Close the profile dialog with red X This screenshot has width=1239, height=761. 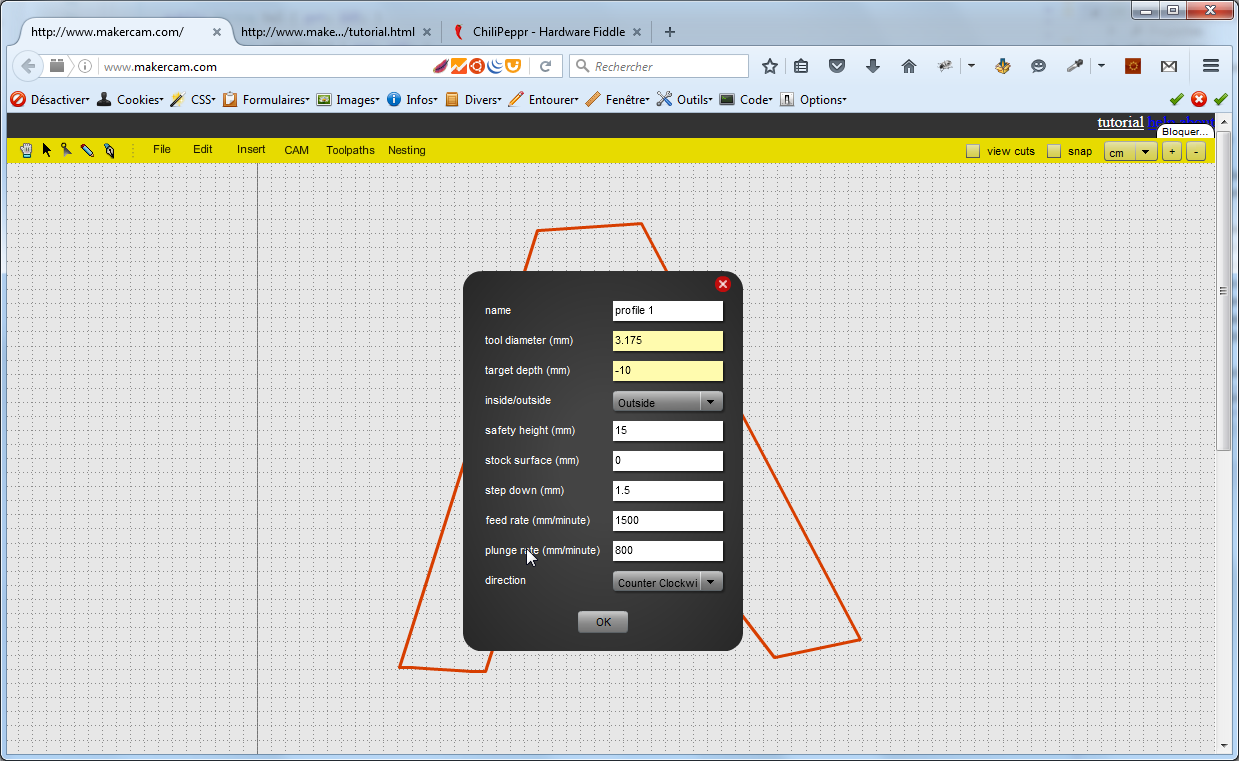723,284
